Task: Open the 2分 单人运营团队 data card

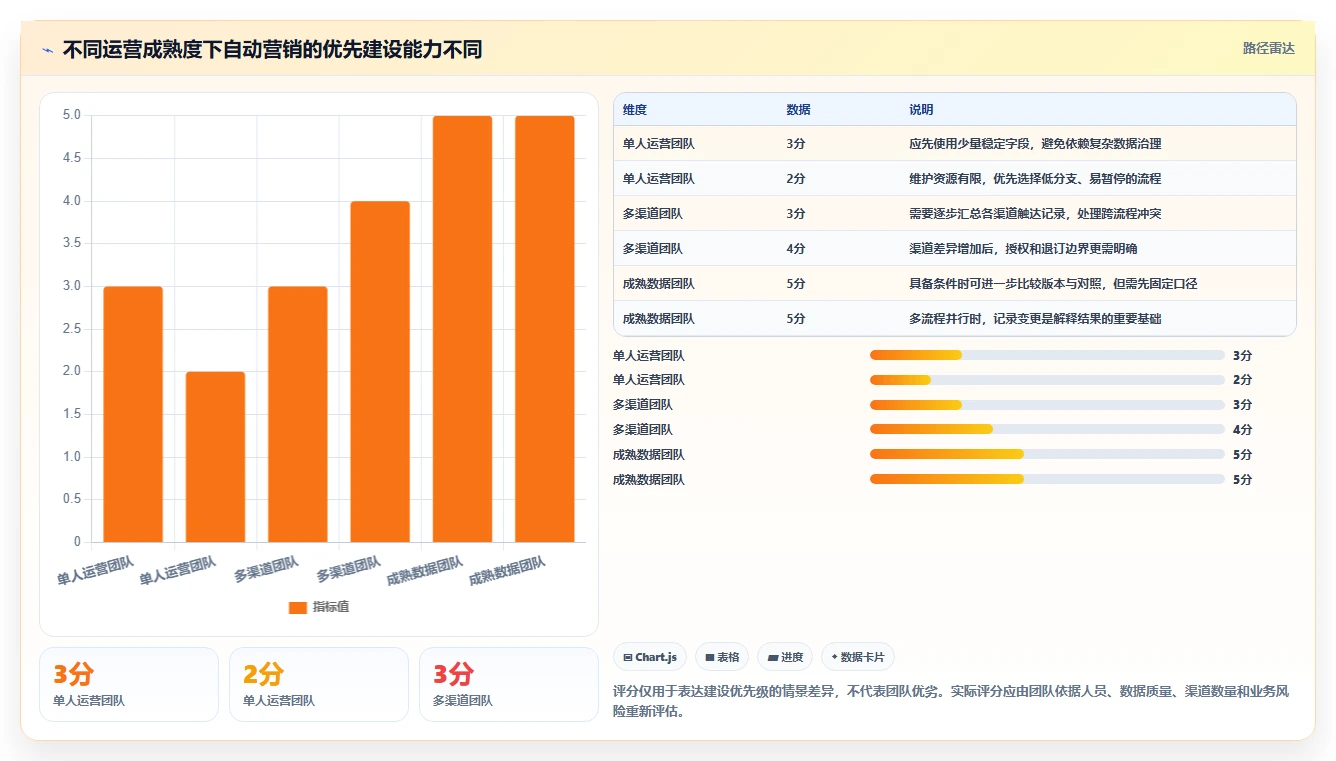Action: 319,684
